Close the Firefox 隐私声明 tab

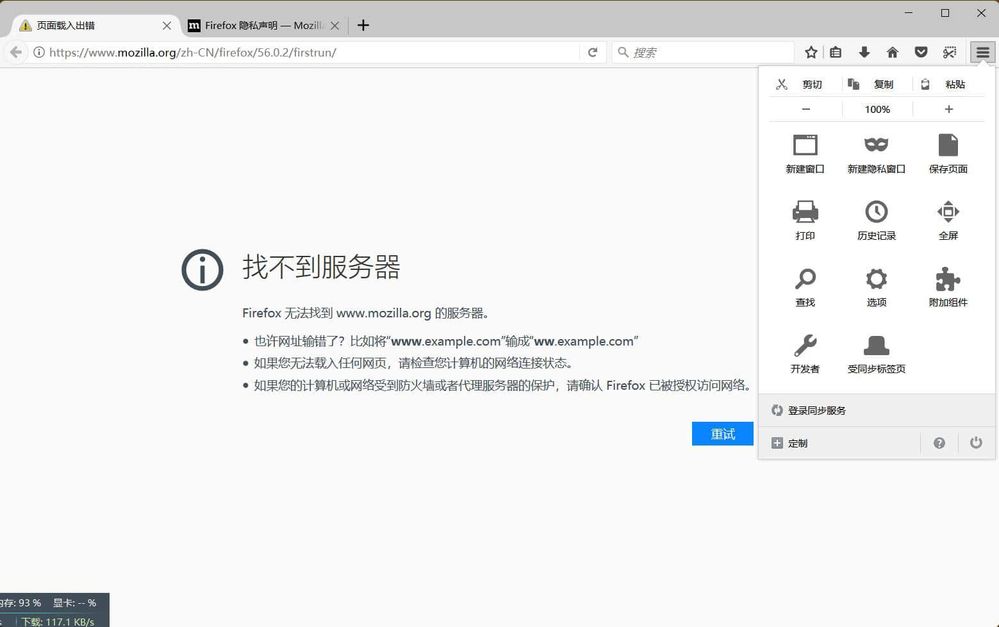(x=334, y=25)
